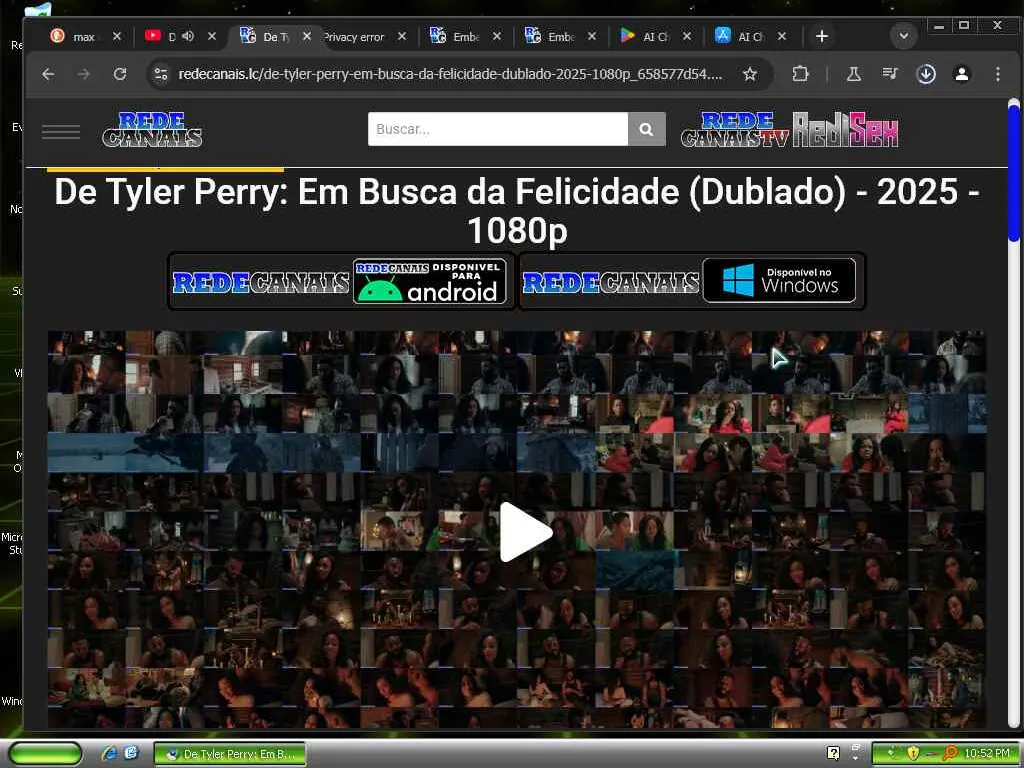
Task: Open the extensions puzzle icon
Action: (x=800, y=74)
